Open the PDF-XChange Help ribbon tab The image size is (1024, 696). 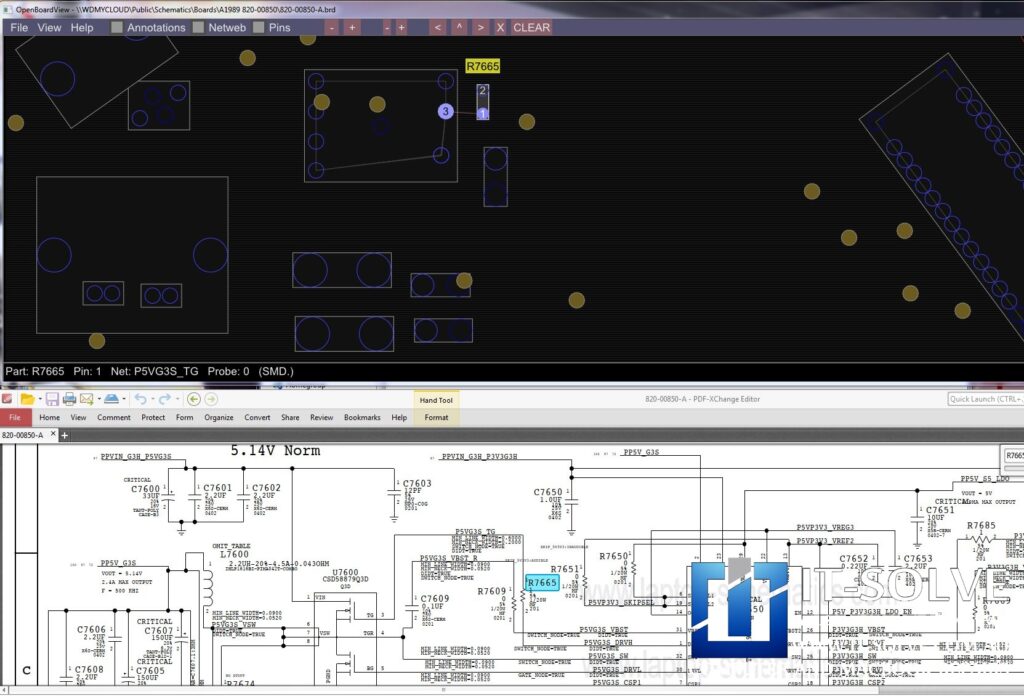[x=399, y=417]
